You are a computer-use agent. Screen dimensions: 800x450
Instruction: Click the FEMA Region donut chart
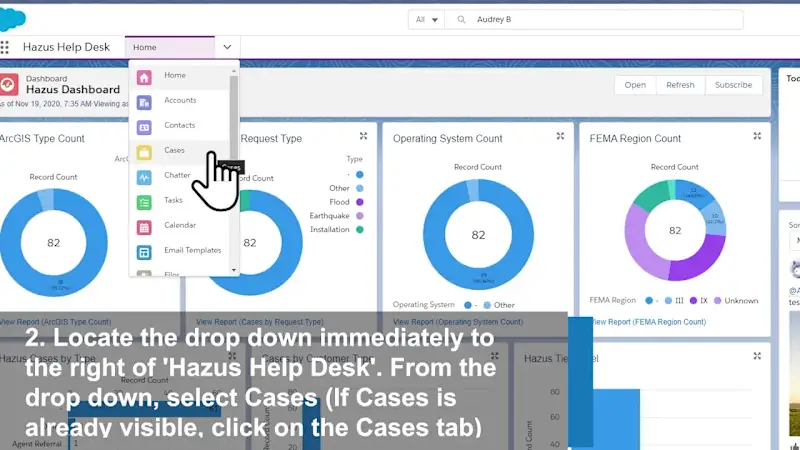point(675,230)
